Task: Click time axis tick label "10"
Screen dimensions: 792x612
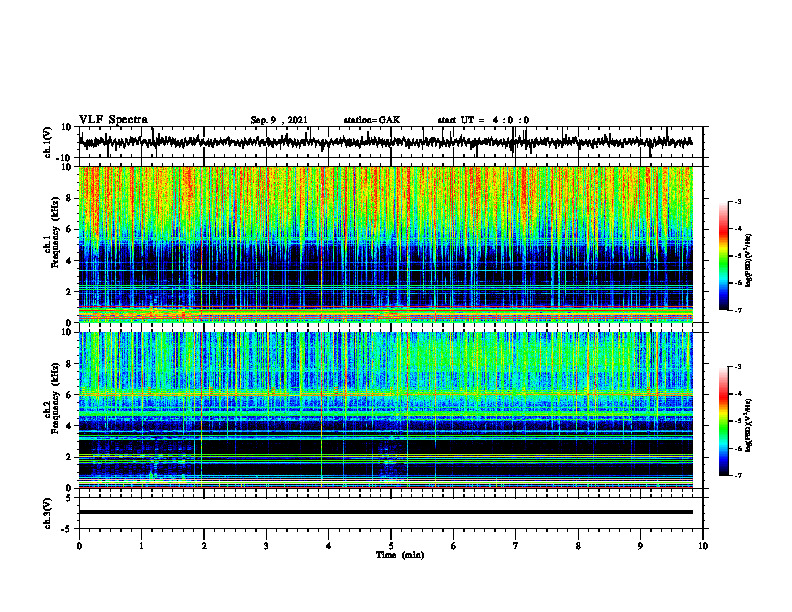Action: pos(703,546)
